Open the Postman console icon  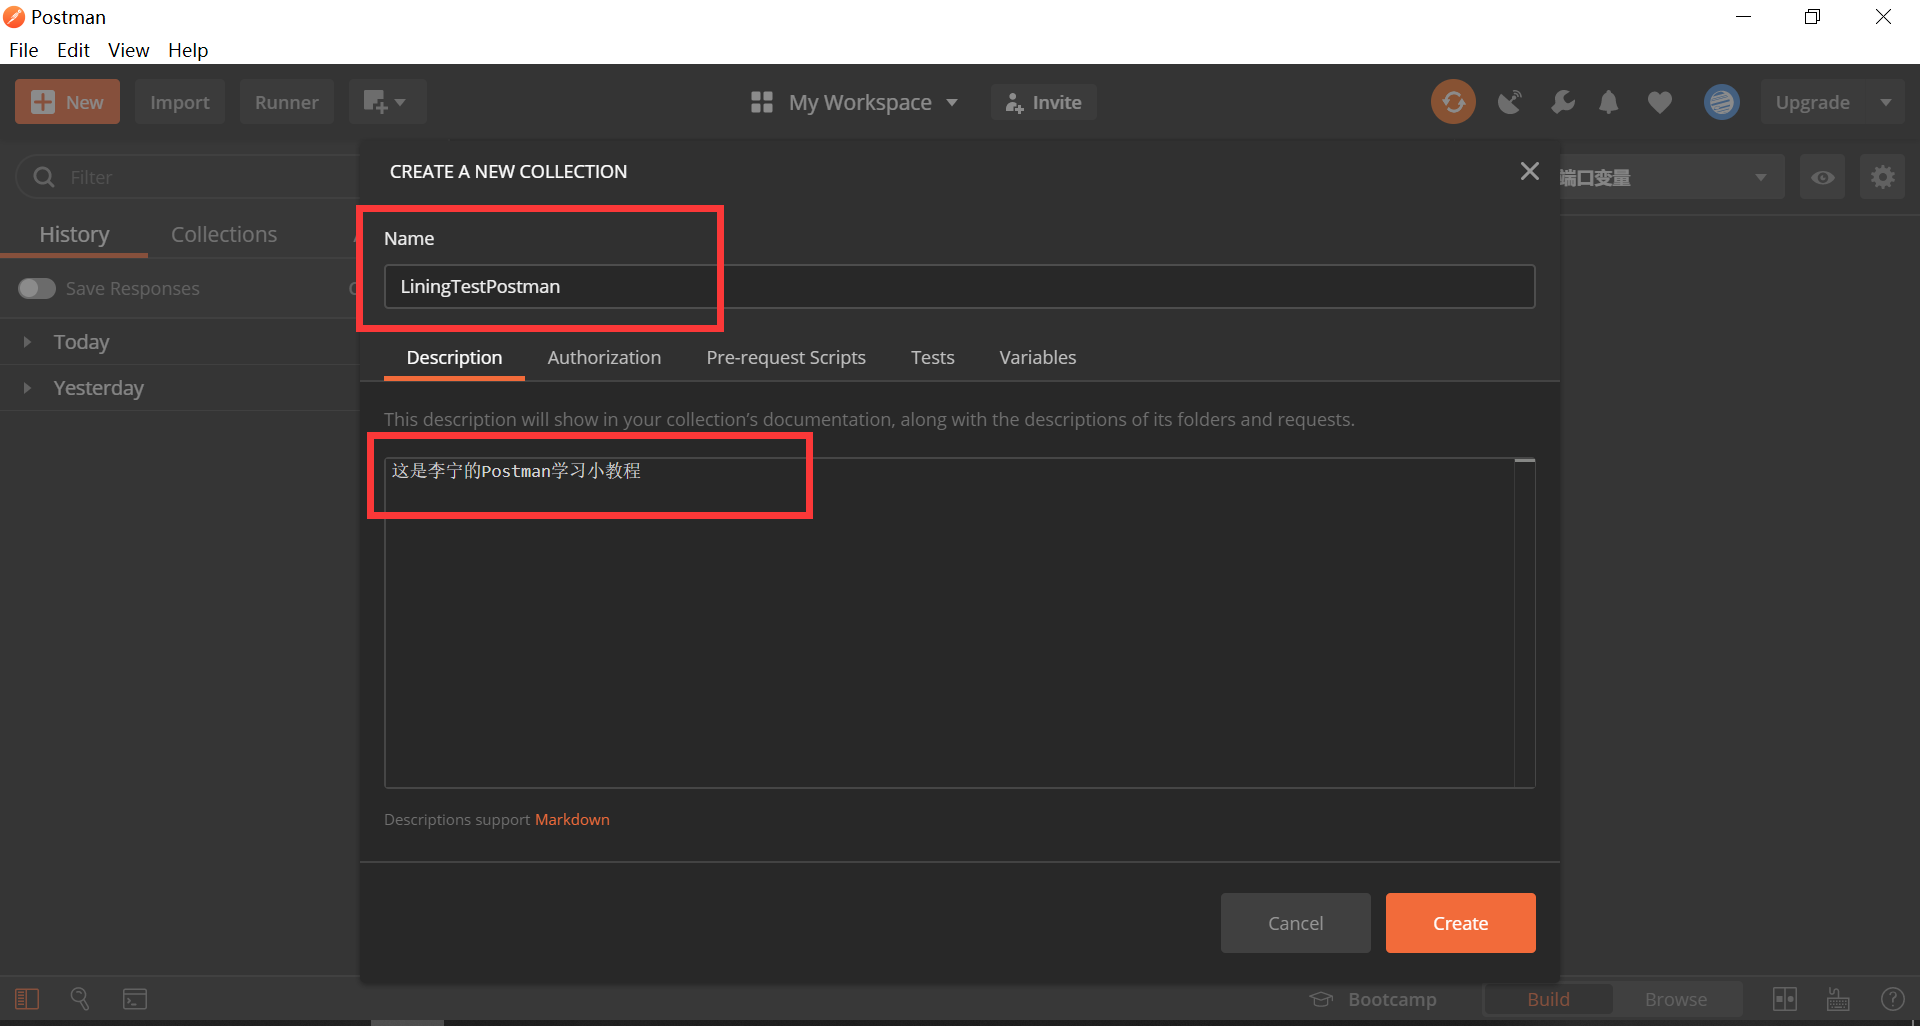pos(135,999)
